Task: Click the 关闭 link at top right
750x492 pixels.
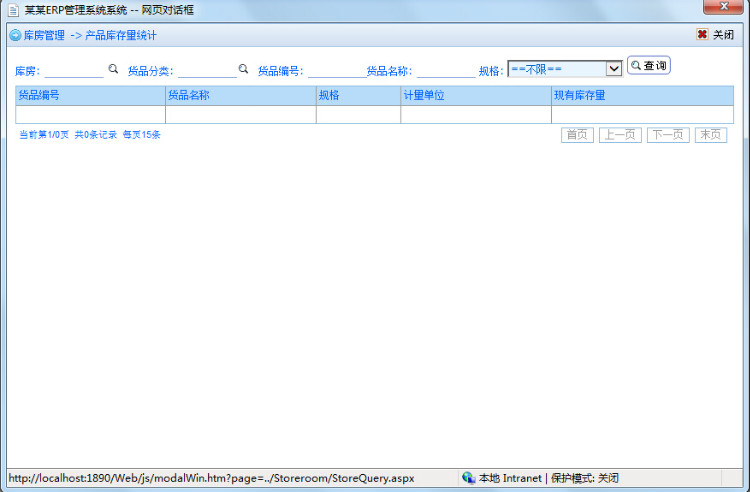Action: (723, 35)
